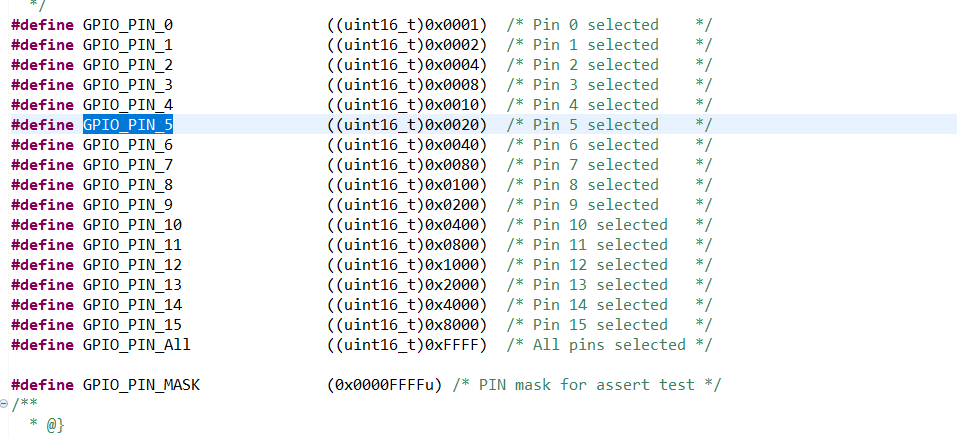The height and width of the screenshot is (437, 957).
Task: Click the highlighted GPIO_PIN_5 identifier
Action: (127, 125)
